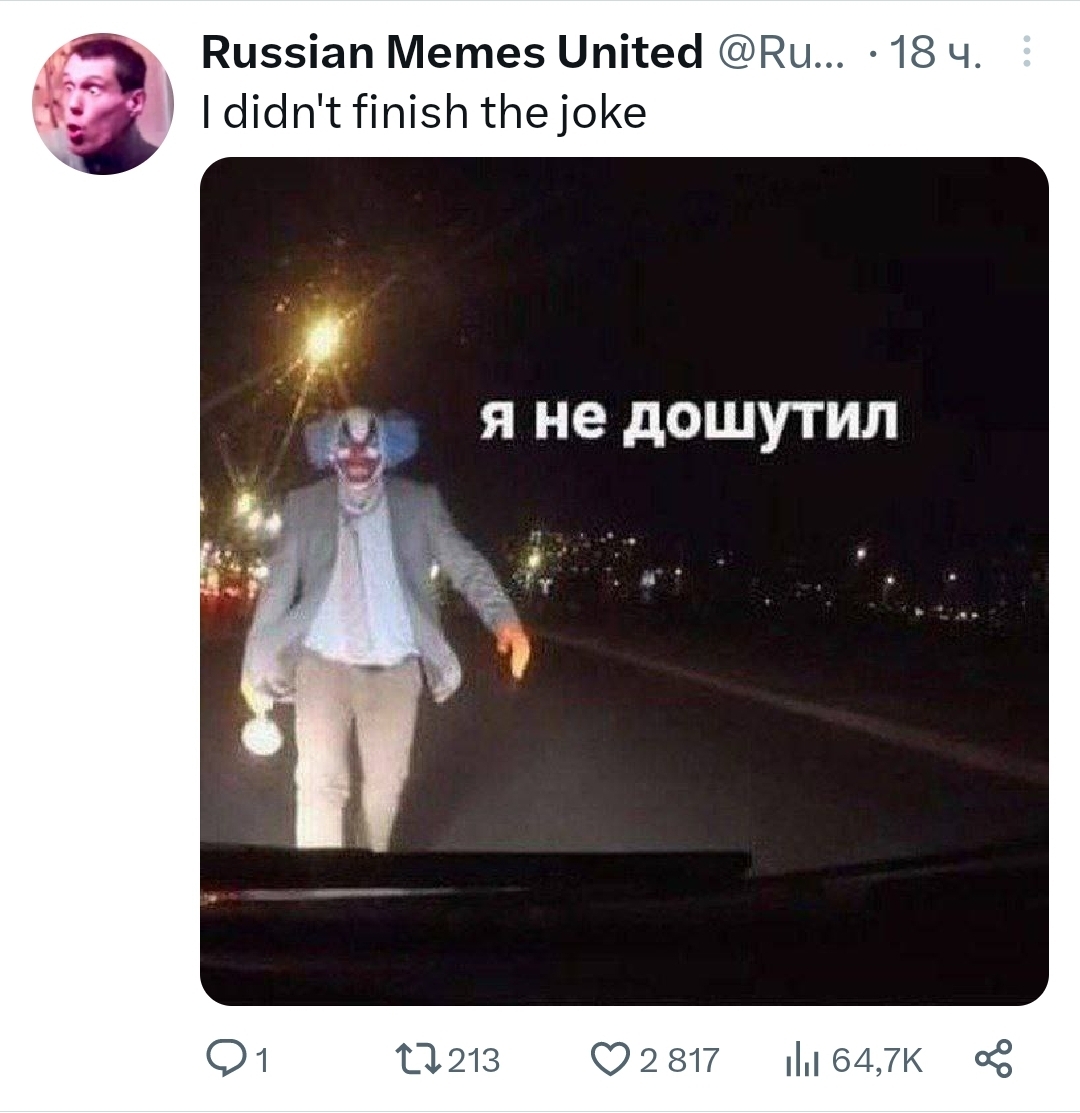Image resolution: width=1080 pixels, height=1113 pixels.
Task: Open the Russian Memes United profile avatar
Action: click(x=103, y=104)
